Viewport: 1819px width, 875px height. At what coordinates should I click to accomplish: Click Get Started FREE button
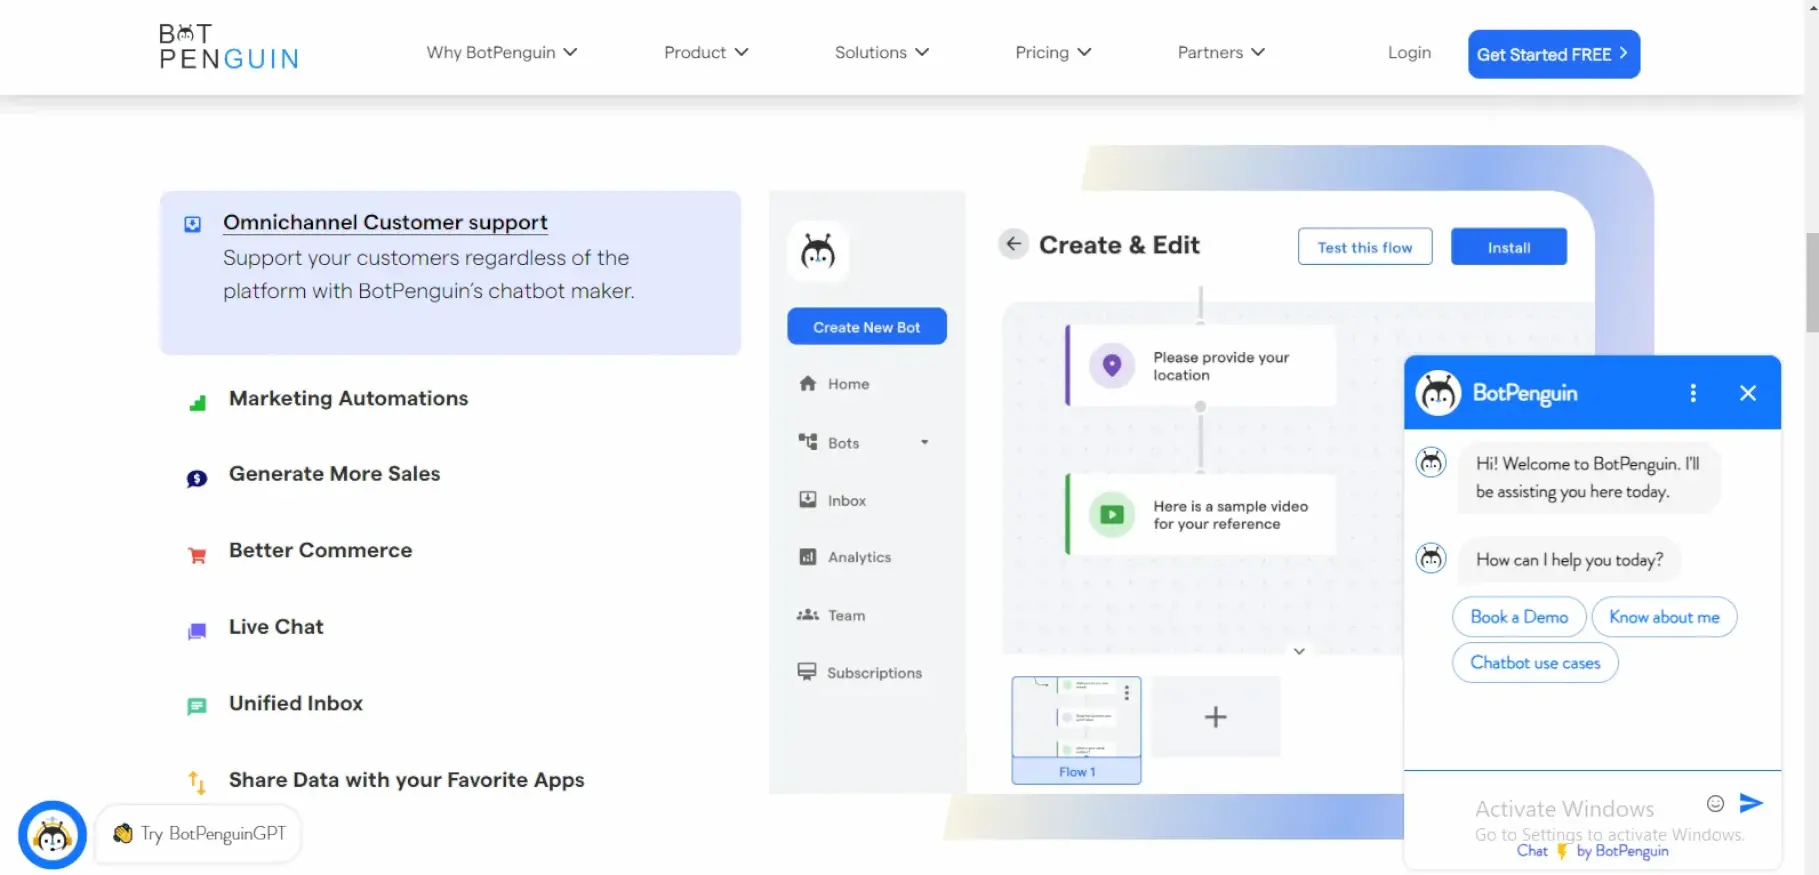pos(1553,54)
